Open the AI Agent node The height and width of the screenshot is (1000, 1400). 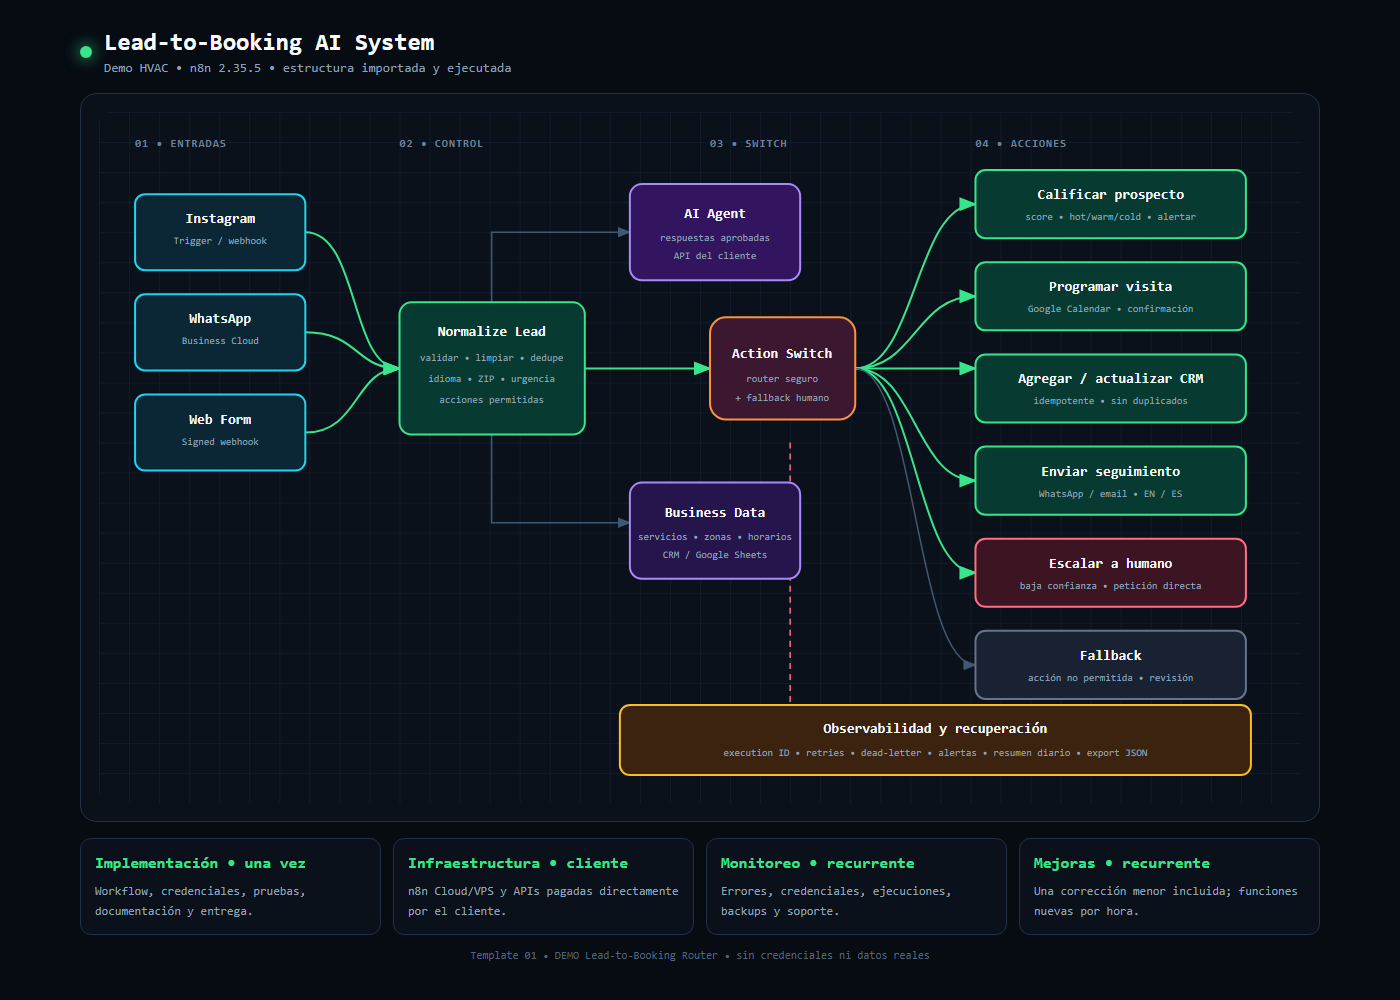(x=715, y=232)
